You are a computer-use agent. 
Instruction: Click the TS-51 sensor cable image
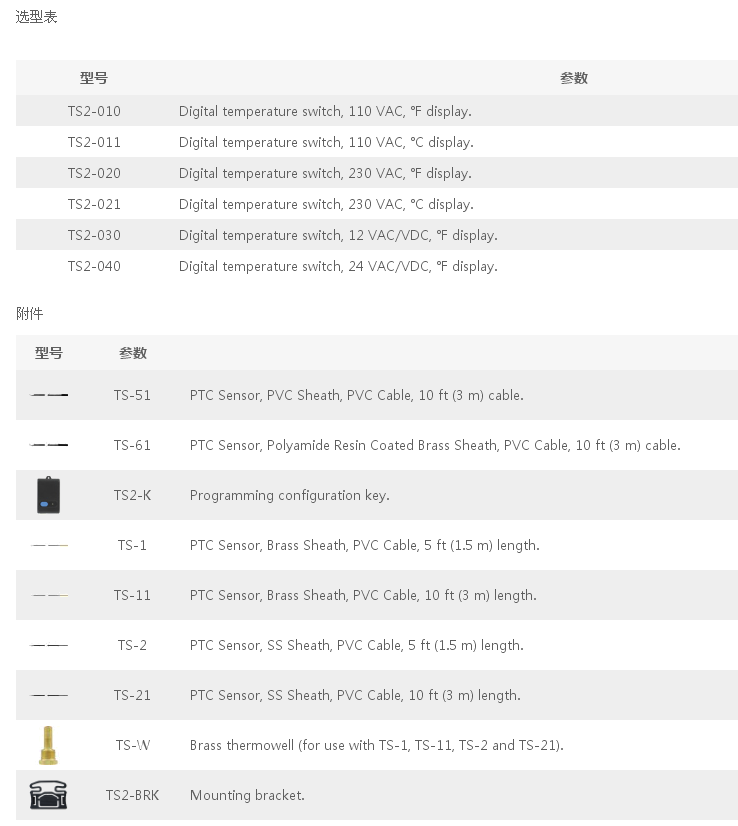point(49,395)
